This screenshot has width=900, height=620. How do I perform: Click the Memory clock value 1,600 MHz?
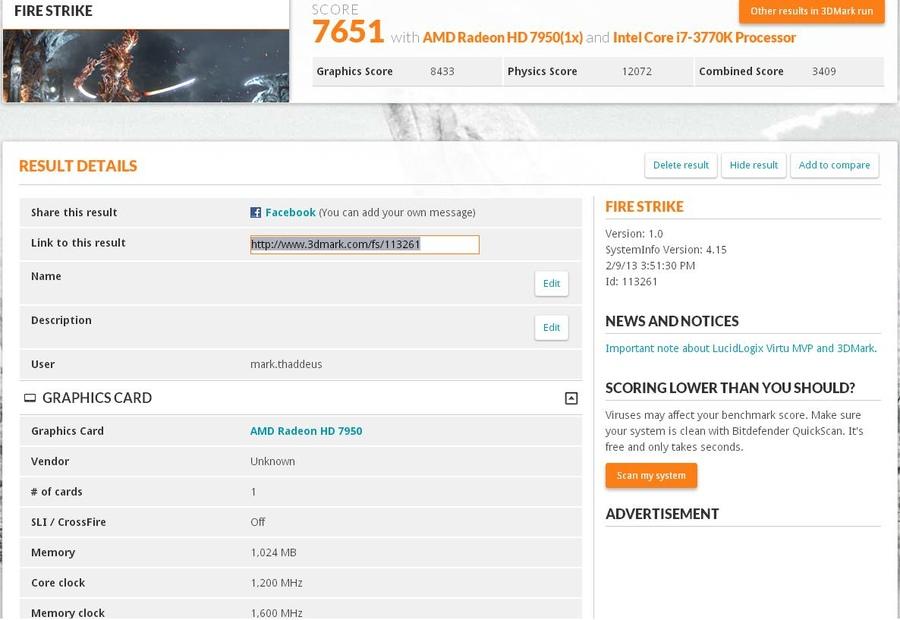[x=276, y=613]
